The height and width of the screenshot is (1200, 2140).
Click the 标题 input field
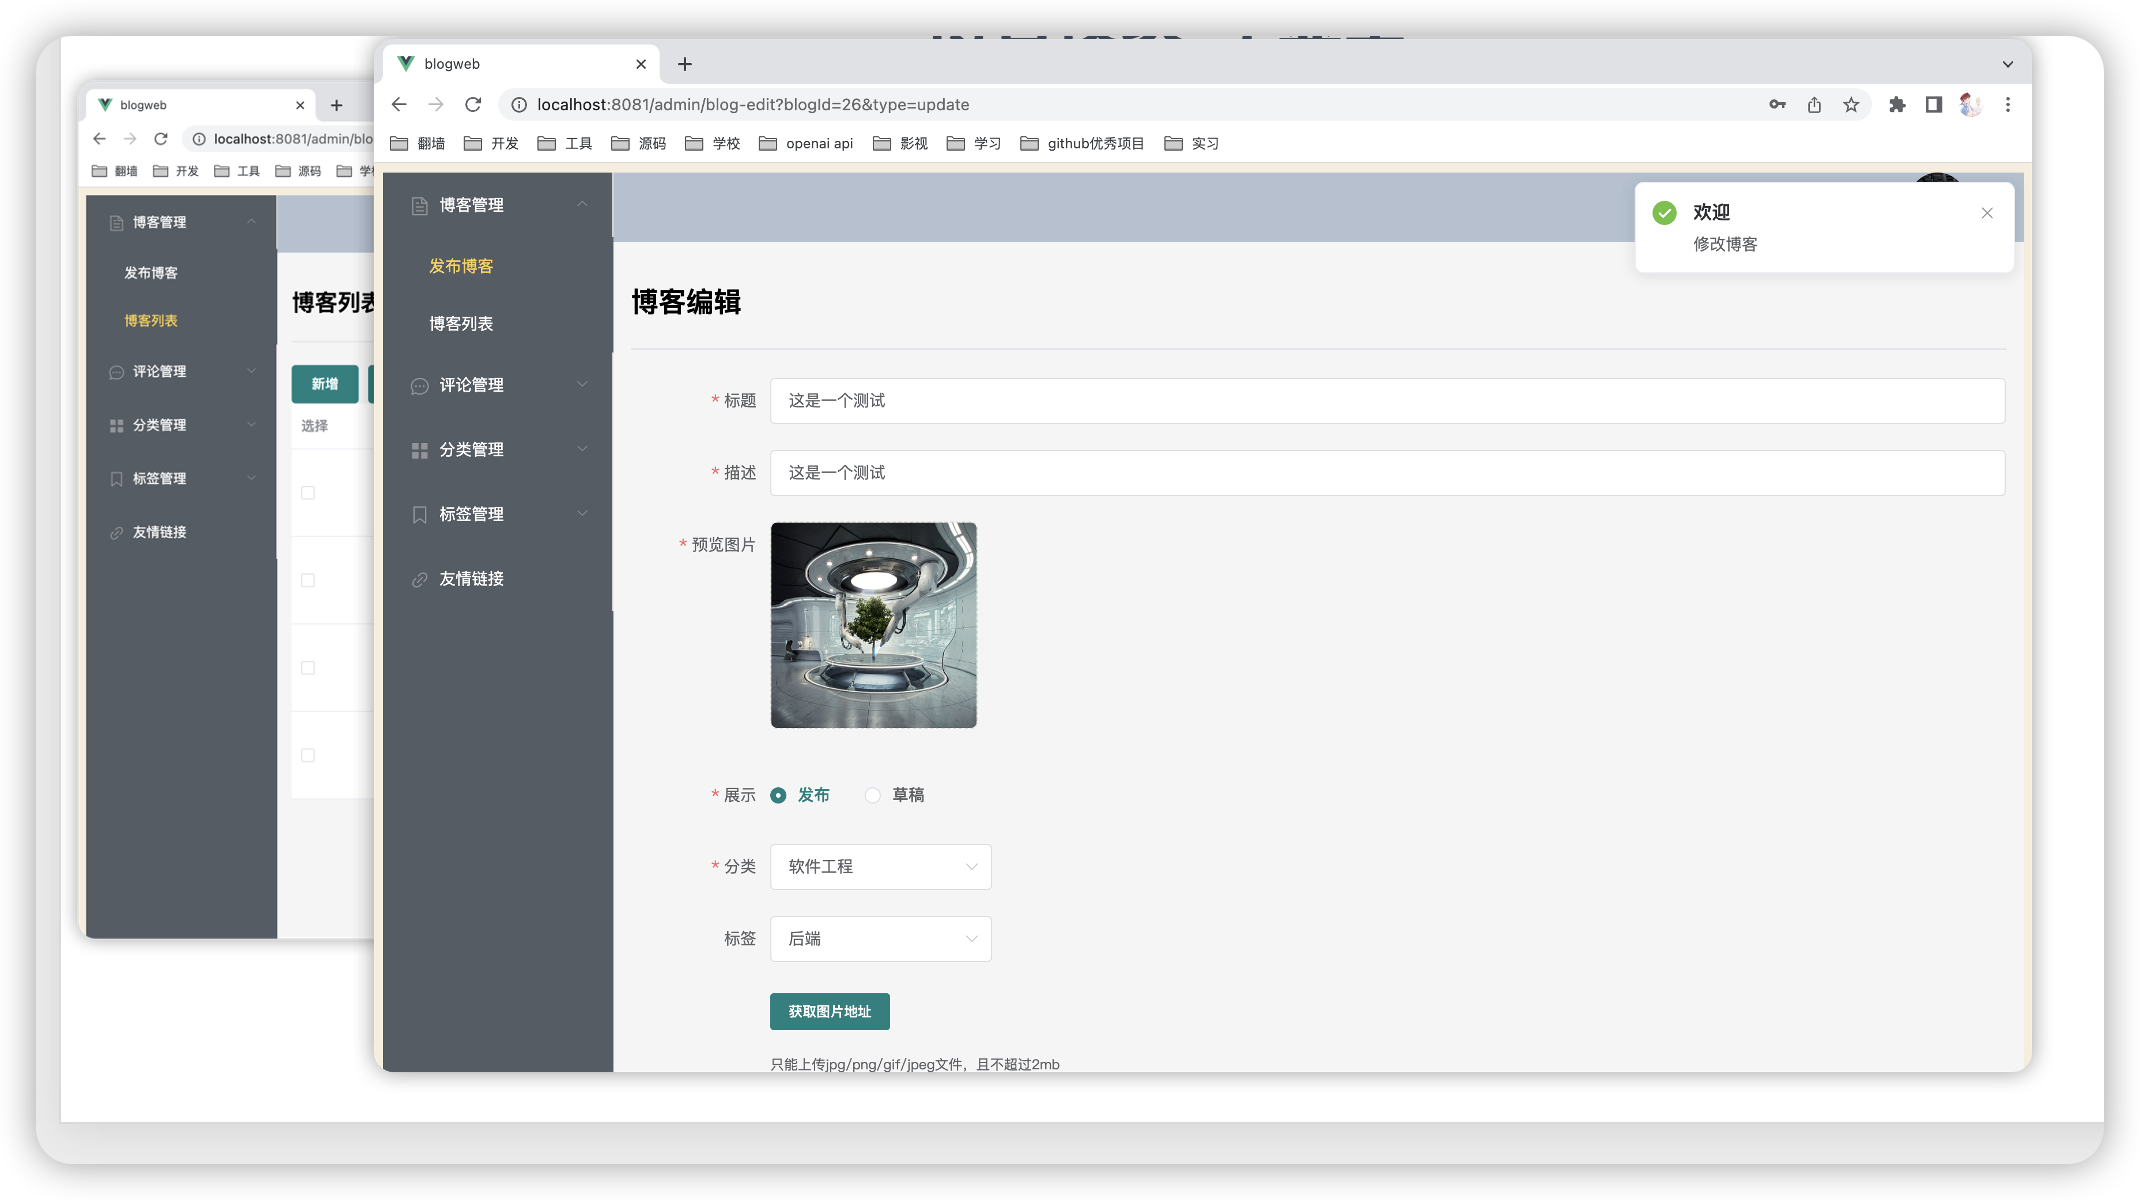click(1386, 401)
